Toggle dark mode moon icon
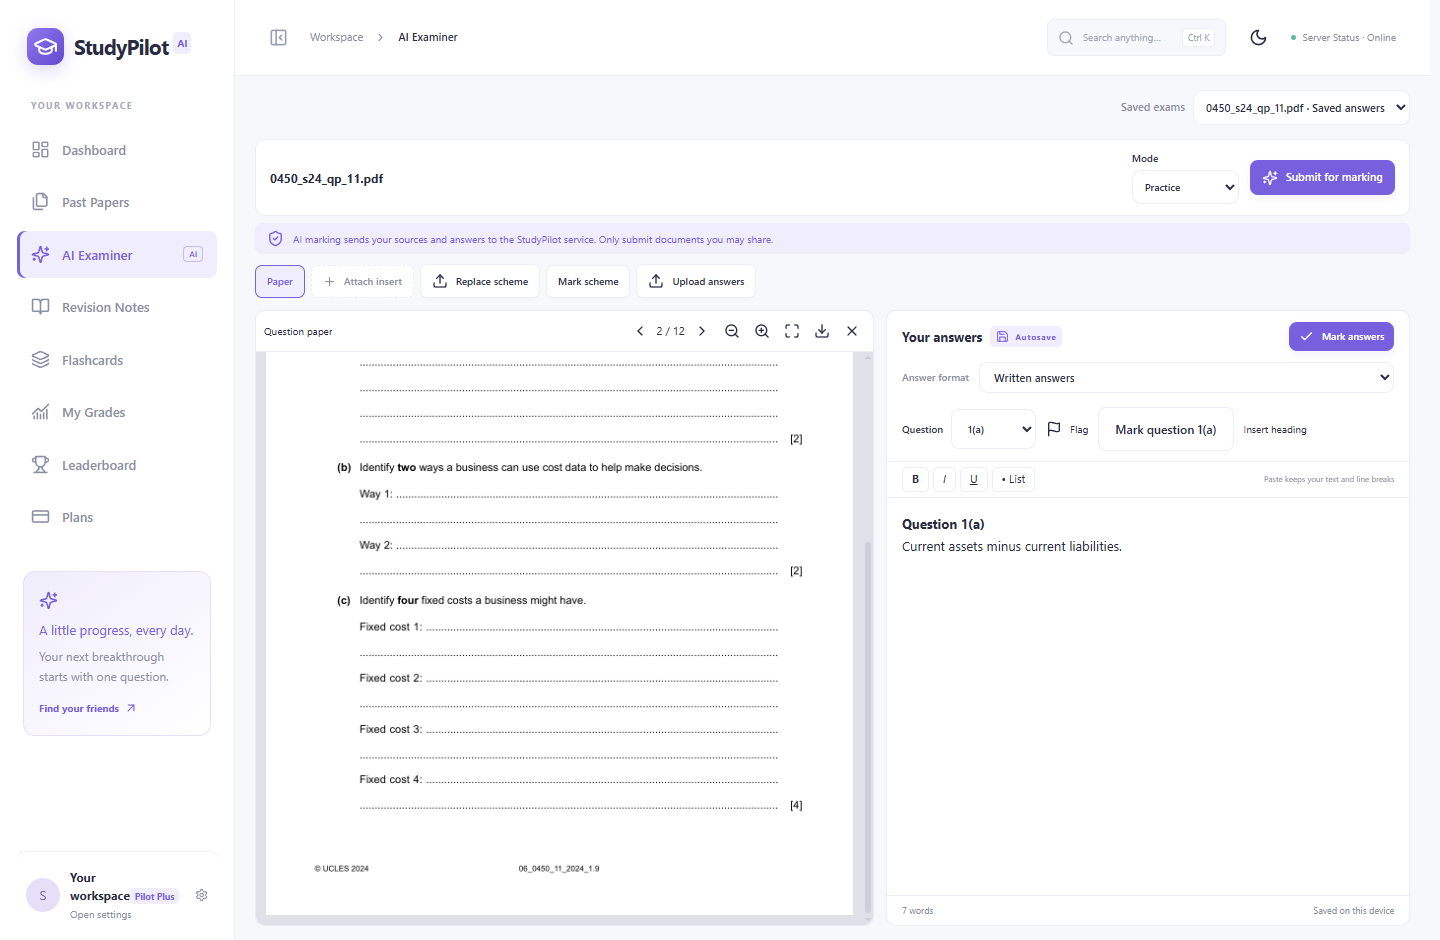The width and height of the screenshot is (1440, 940). click(x=1259, y=38)
